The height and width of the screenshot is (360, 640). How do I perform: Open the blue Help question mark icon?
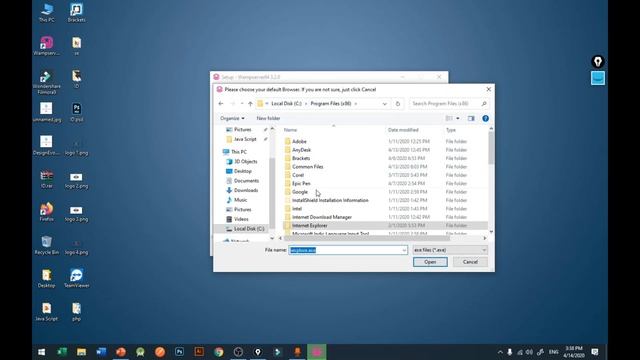(x=485, y=118)
